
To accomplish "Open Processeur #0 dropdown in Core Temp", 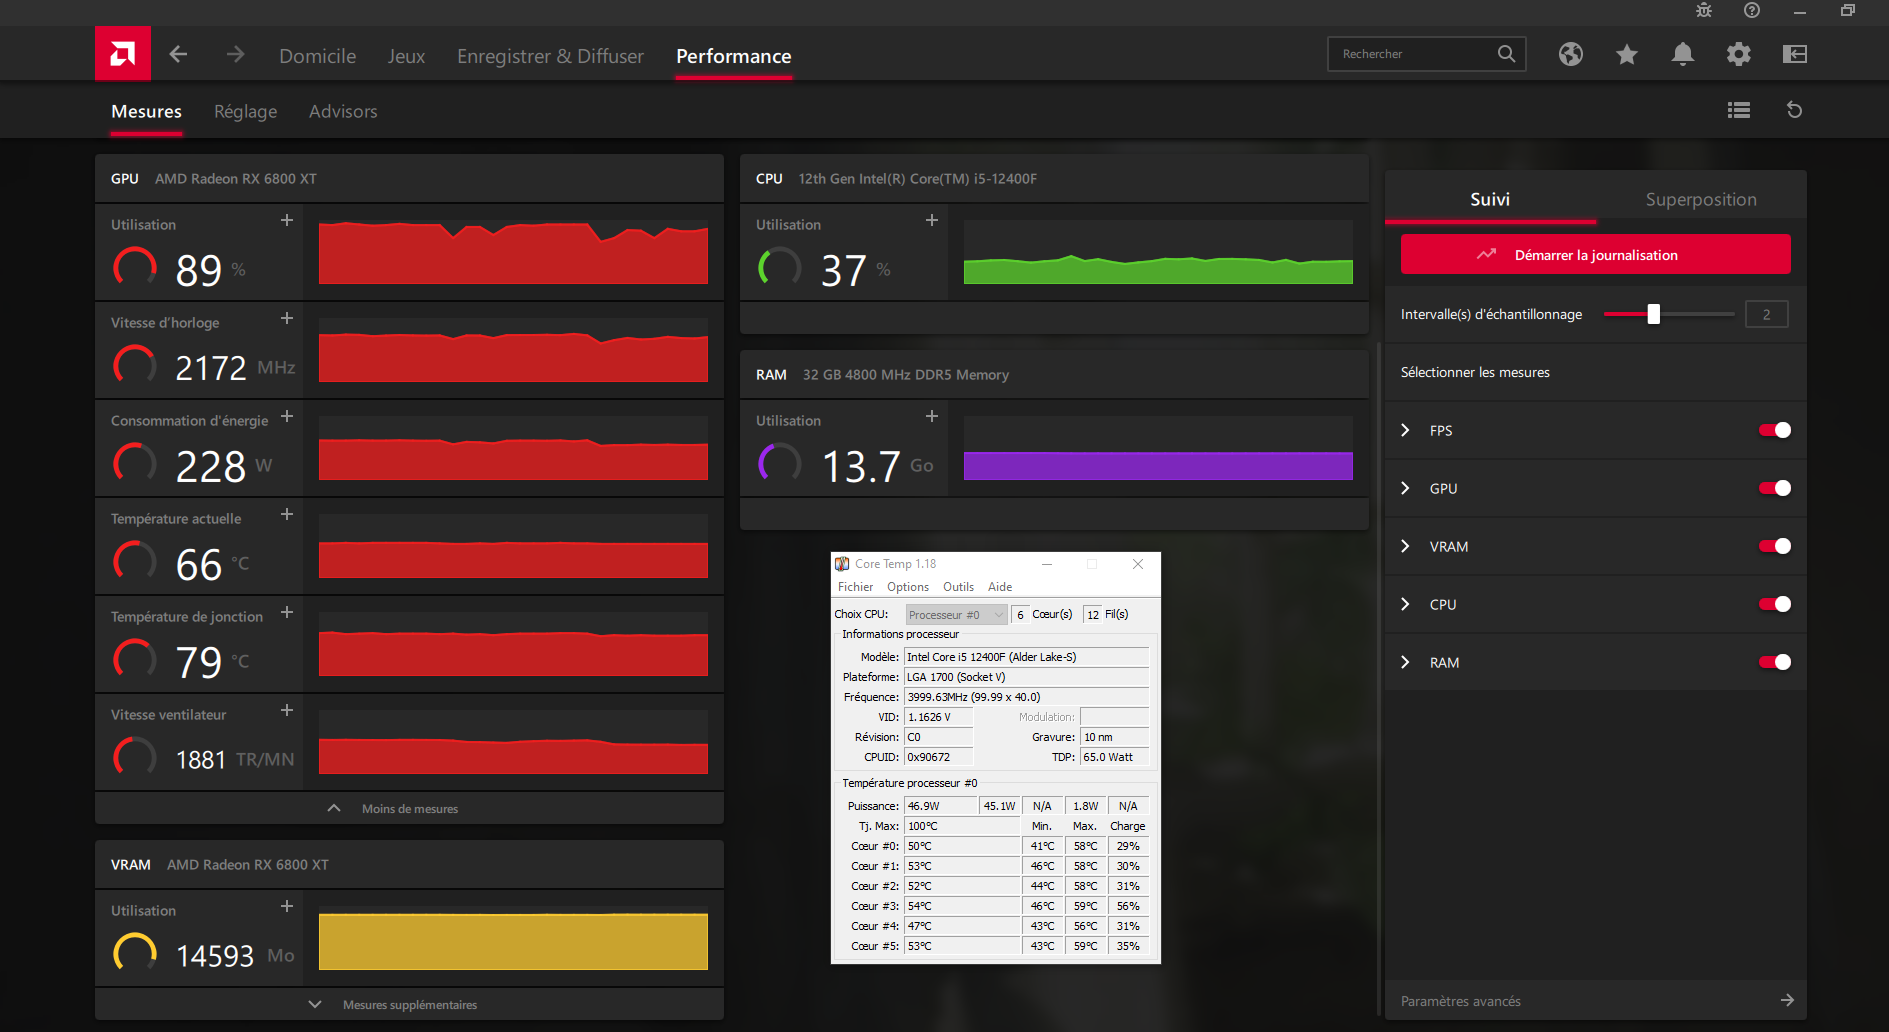I will pyautogui.click(x=956, y=615).
